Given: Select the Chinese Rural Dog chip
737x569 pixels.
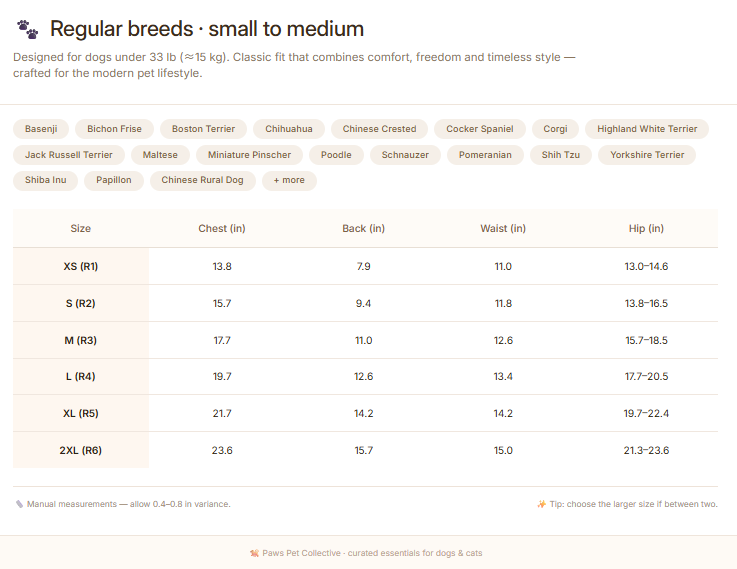Looking at the screenshot, I should point(203,180).
